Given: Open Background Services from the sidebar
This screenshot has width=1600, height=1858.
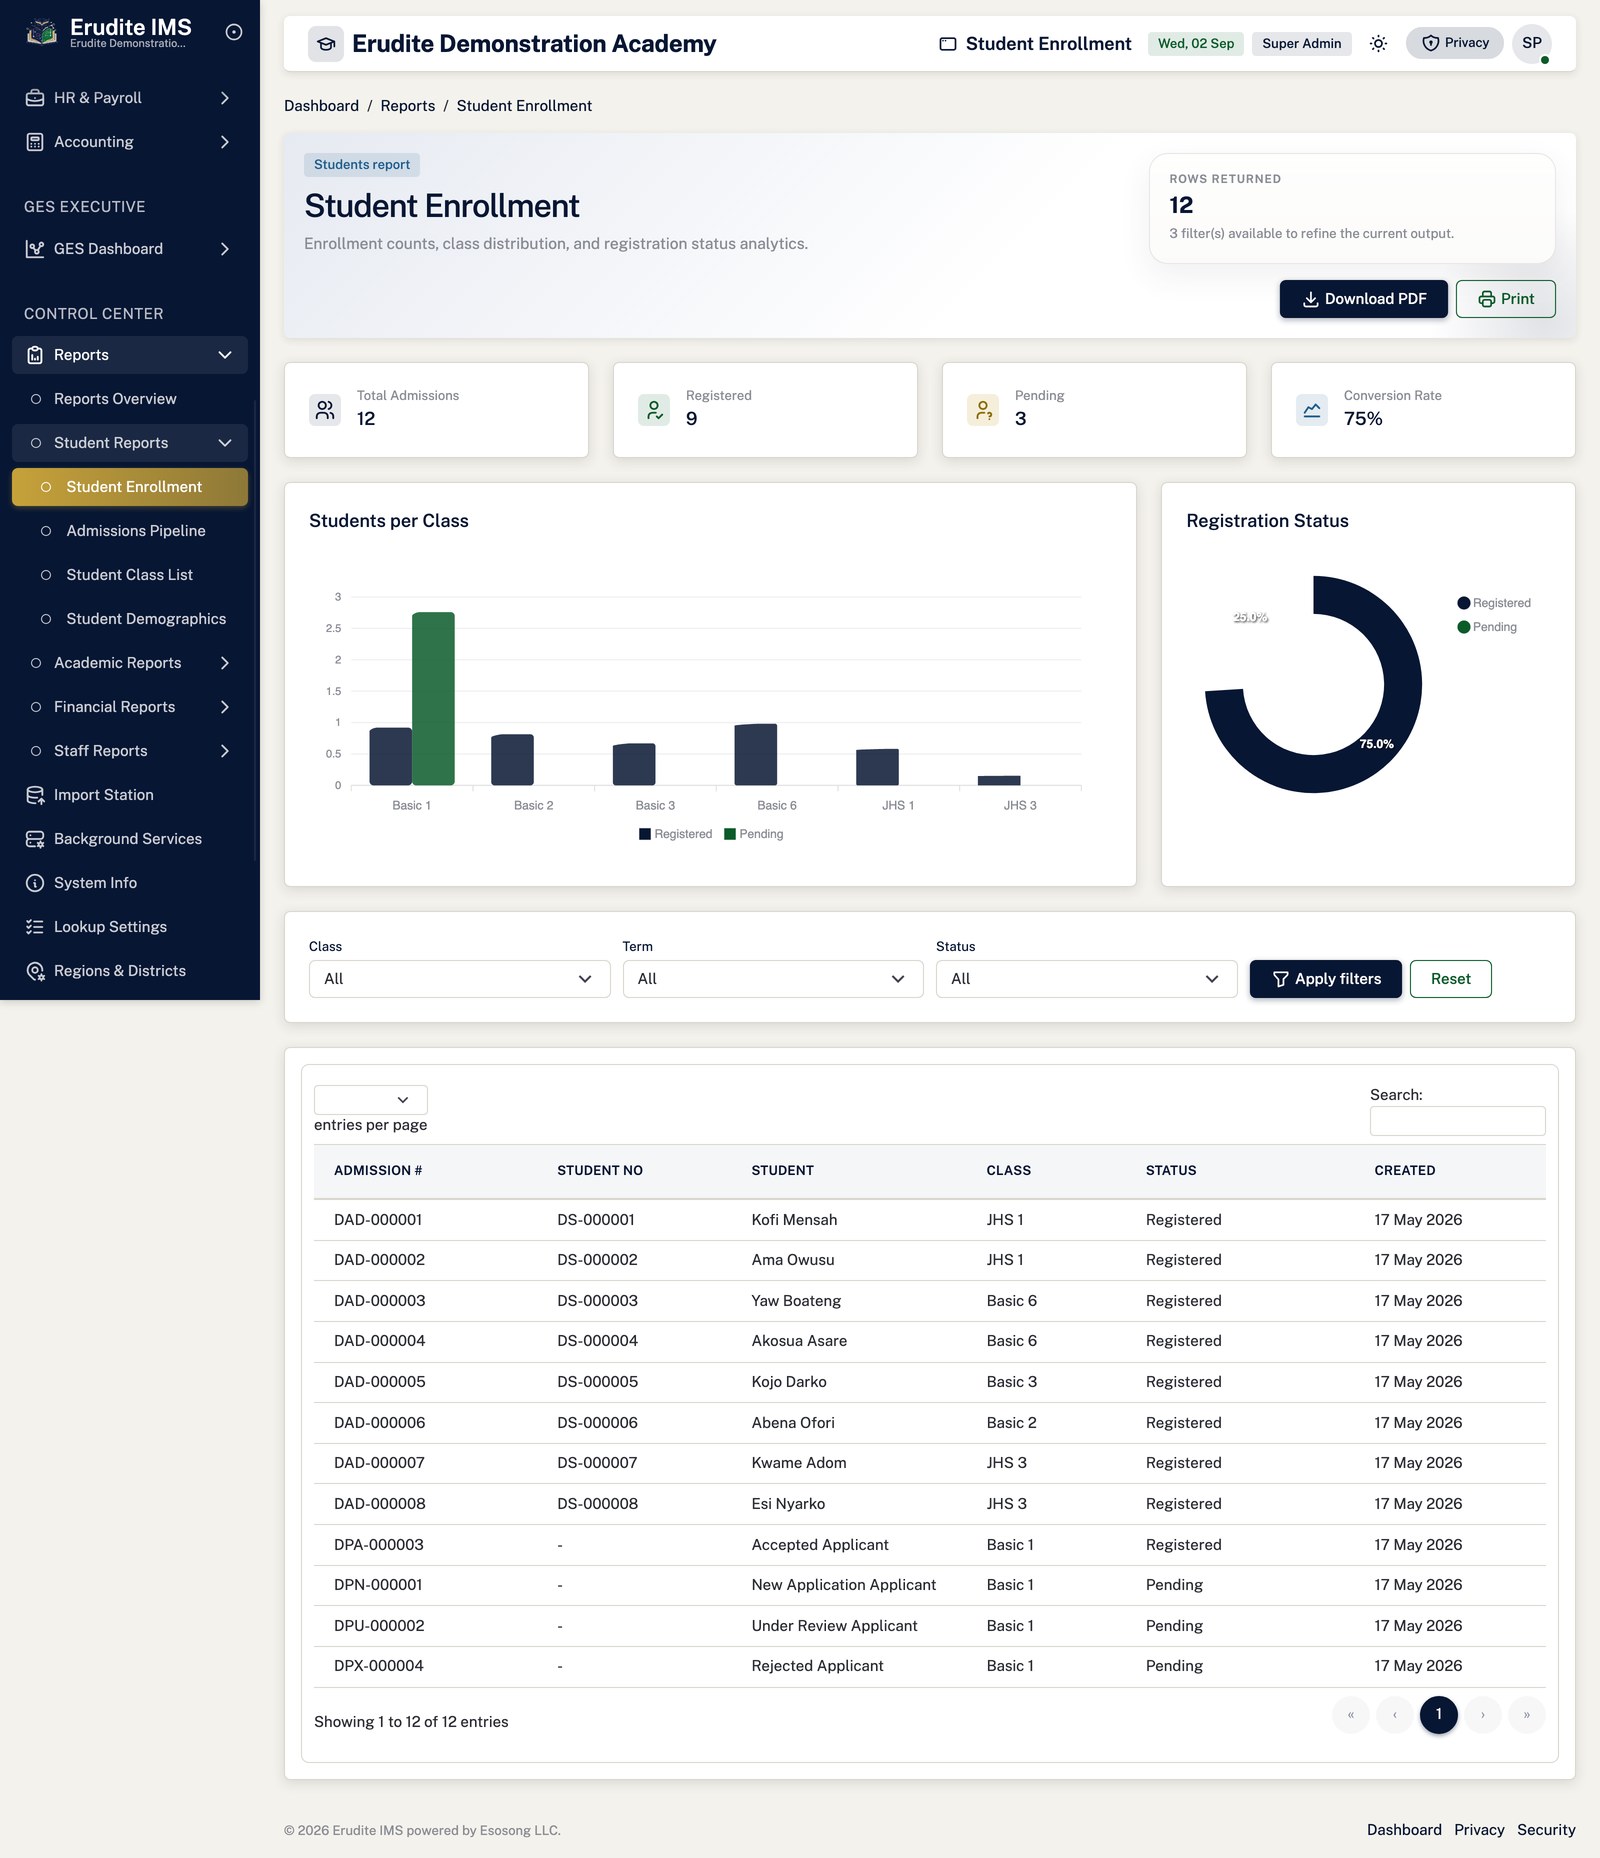Looking at the screenshot, I should [130, 839].
